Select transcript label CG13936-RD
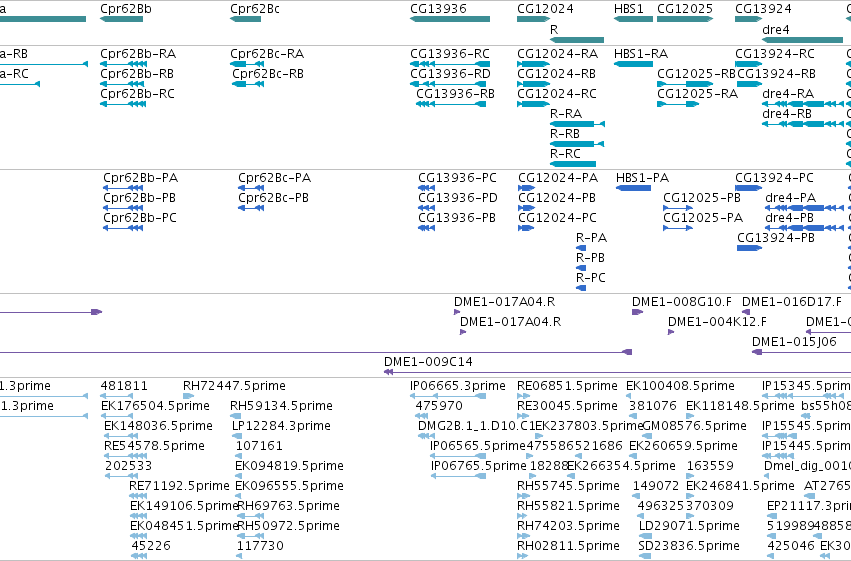This screenshot has height=561, width=851. (x=450, y=74)
